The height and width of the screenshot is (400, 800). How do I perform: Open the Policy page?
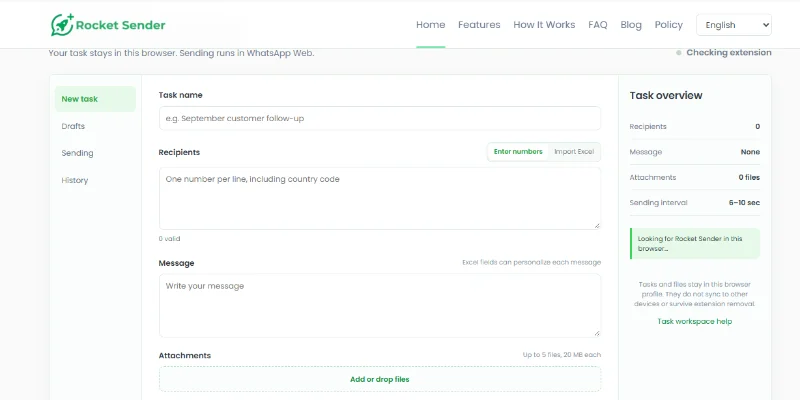668,24
